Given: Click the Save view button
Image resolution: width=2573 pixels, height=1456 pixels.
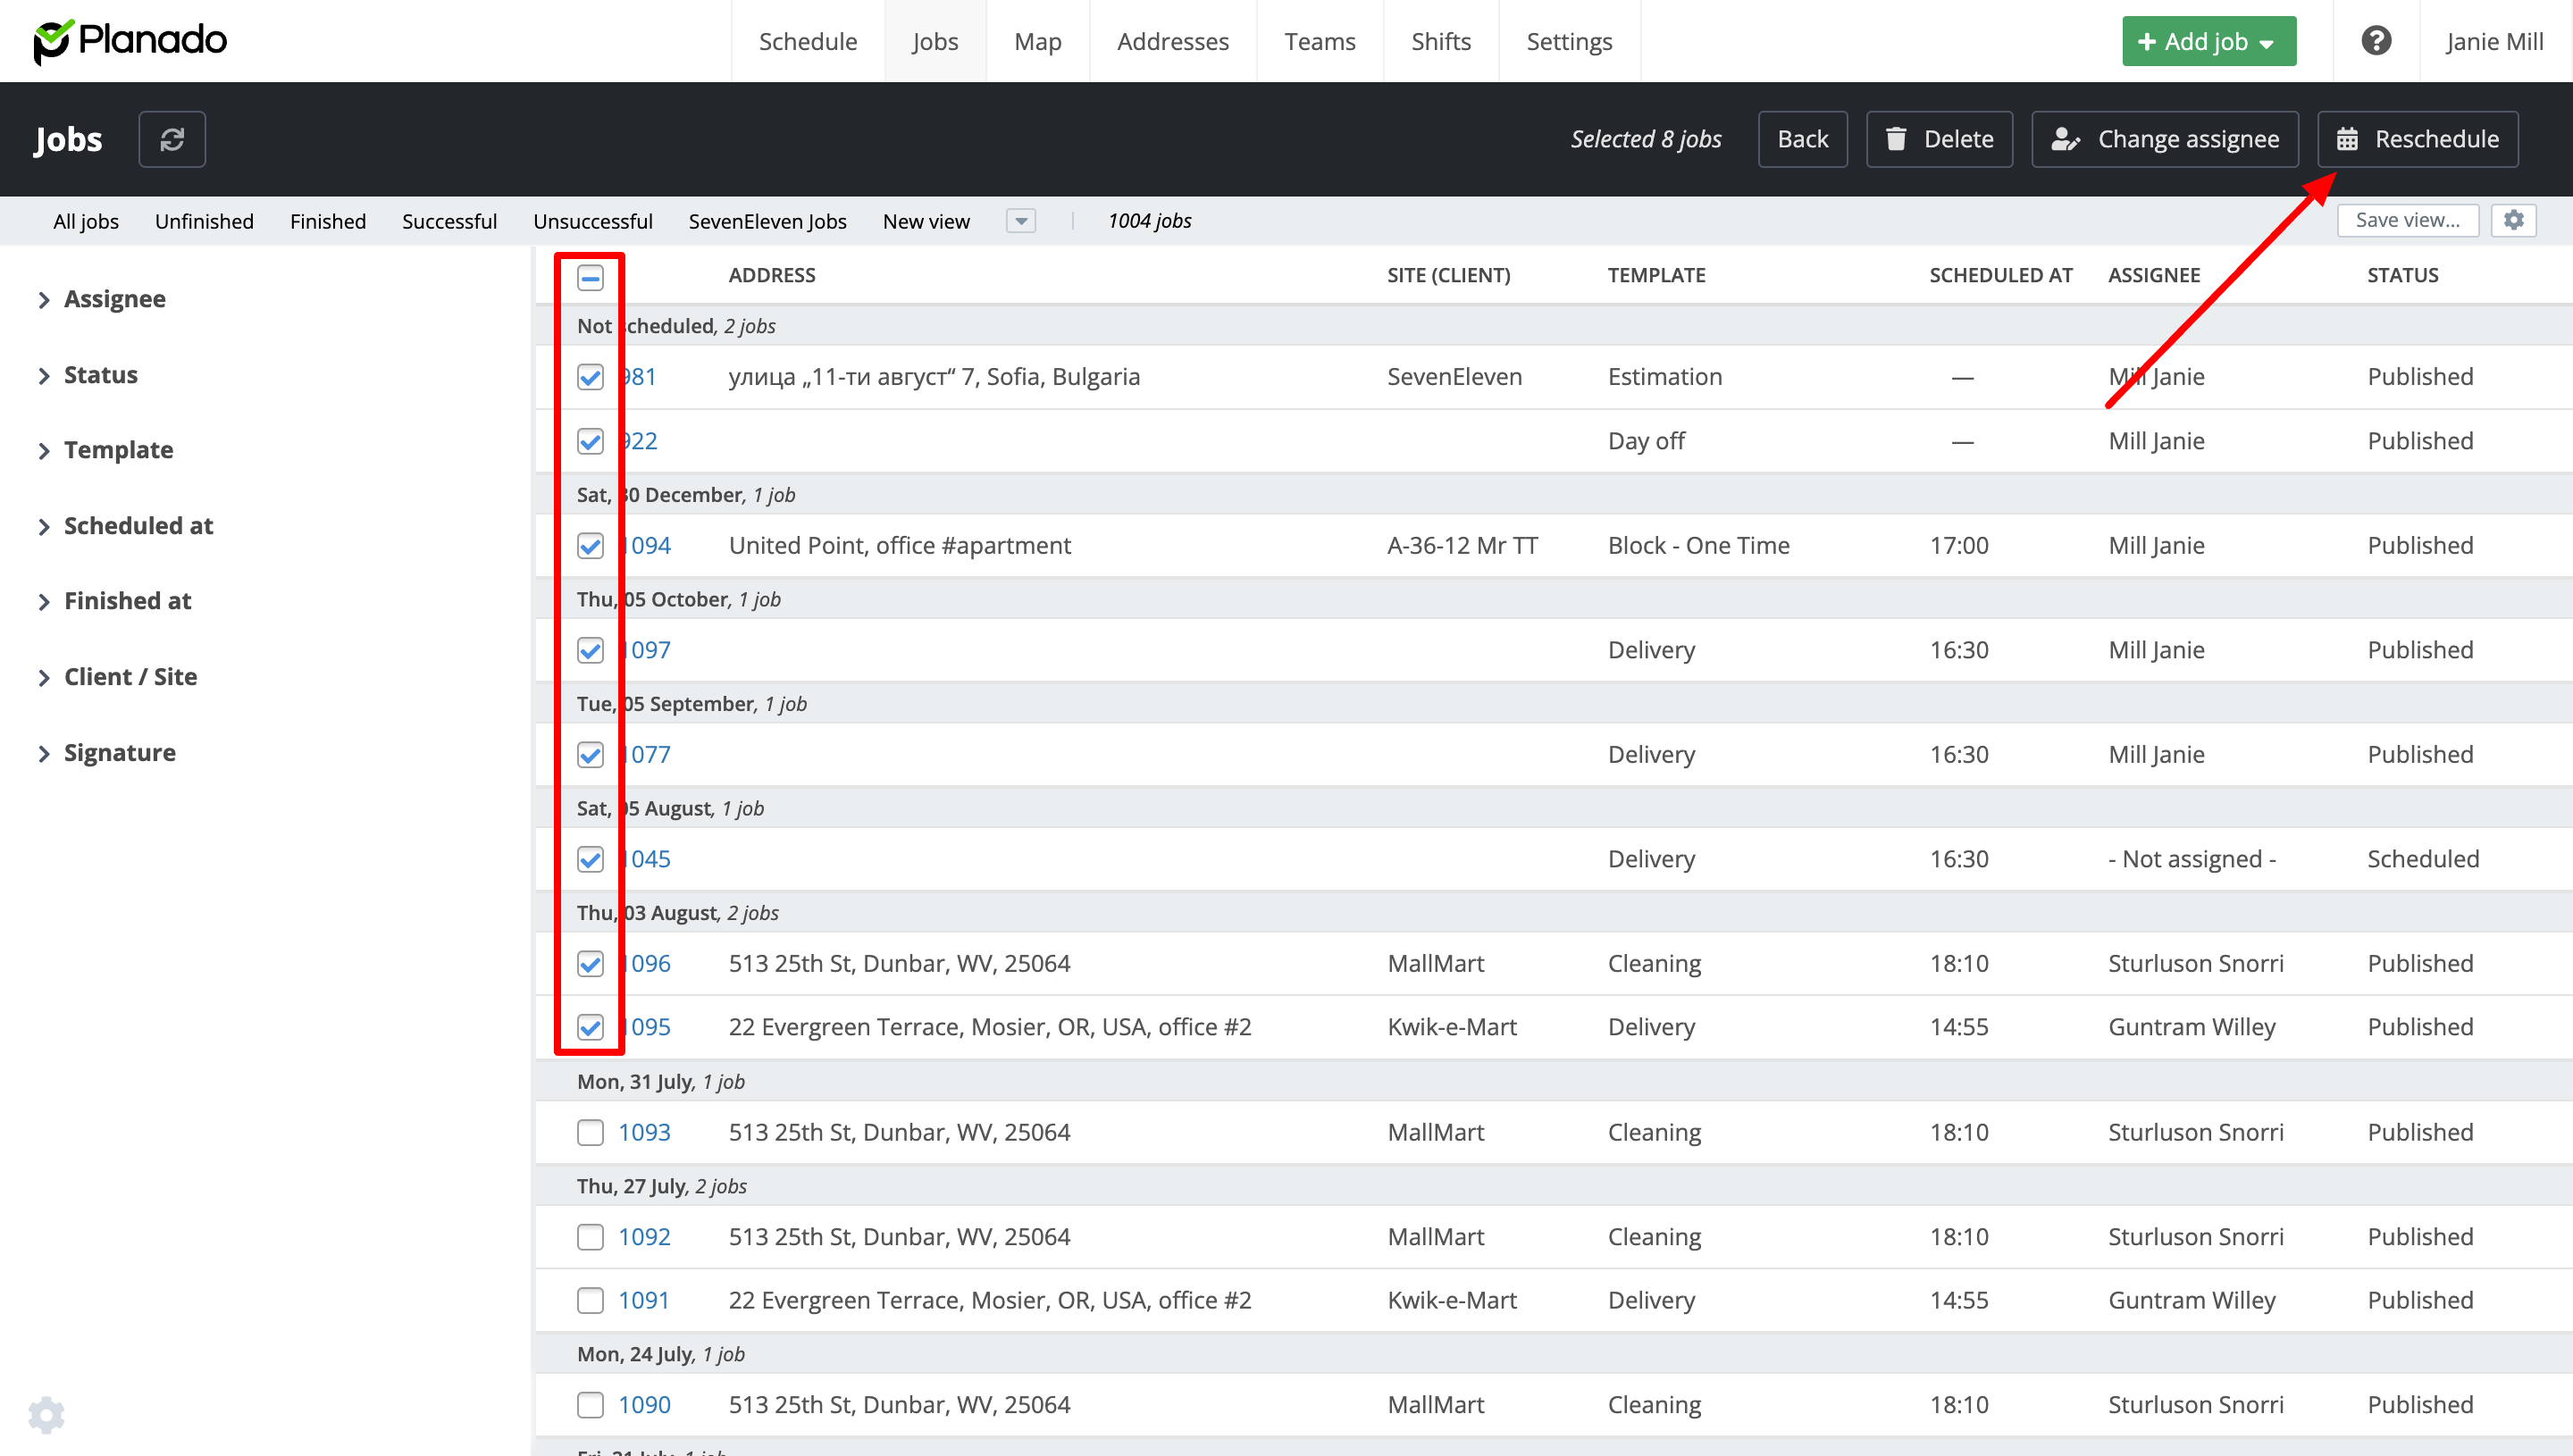Looking at the screenshot, I should (x=2406, y=220).
